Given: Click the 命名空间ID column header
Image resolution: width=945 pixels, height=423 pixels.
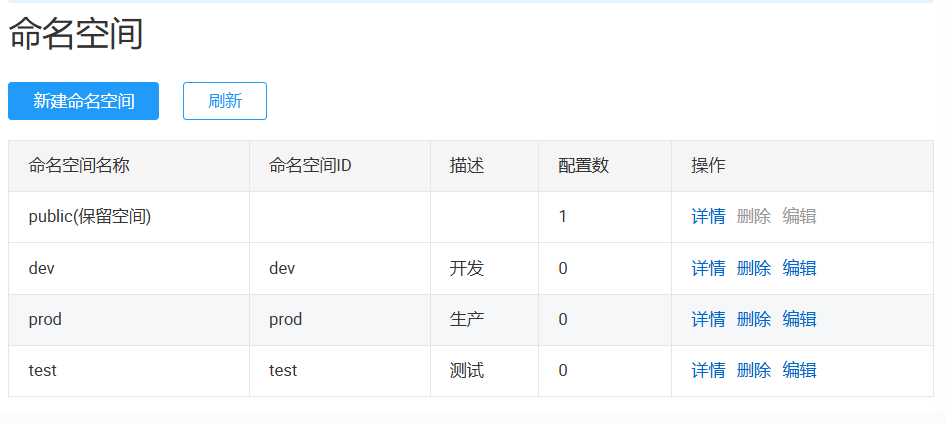Looking at the screenshot, I should (310, 166).
